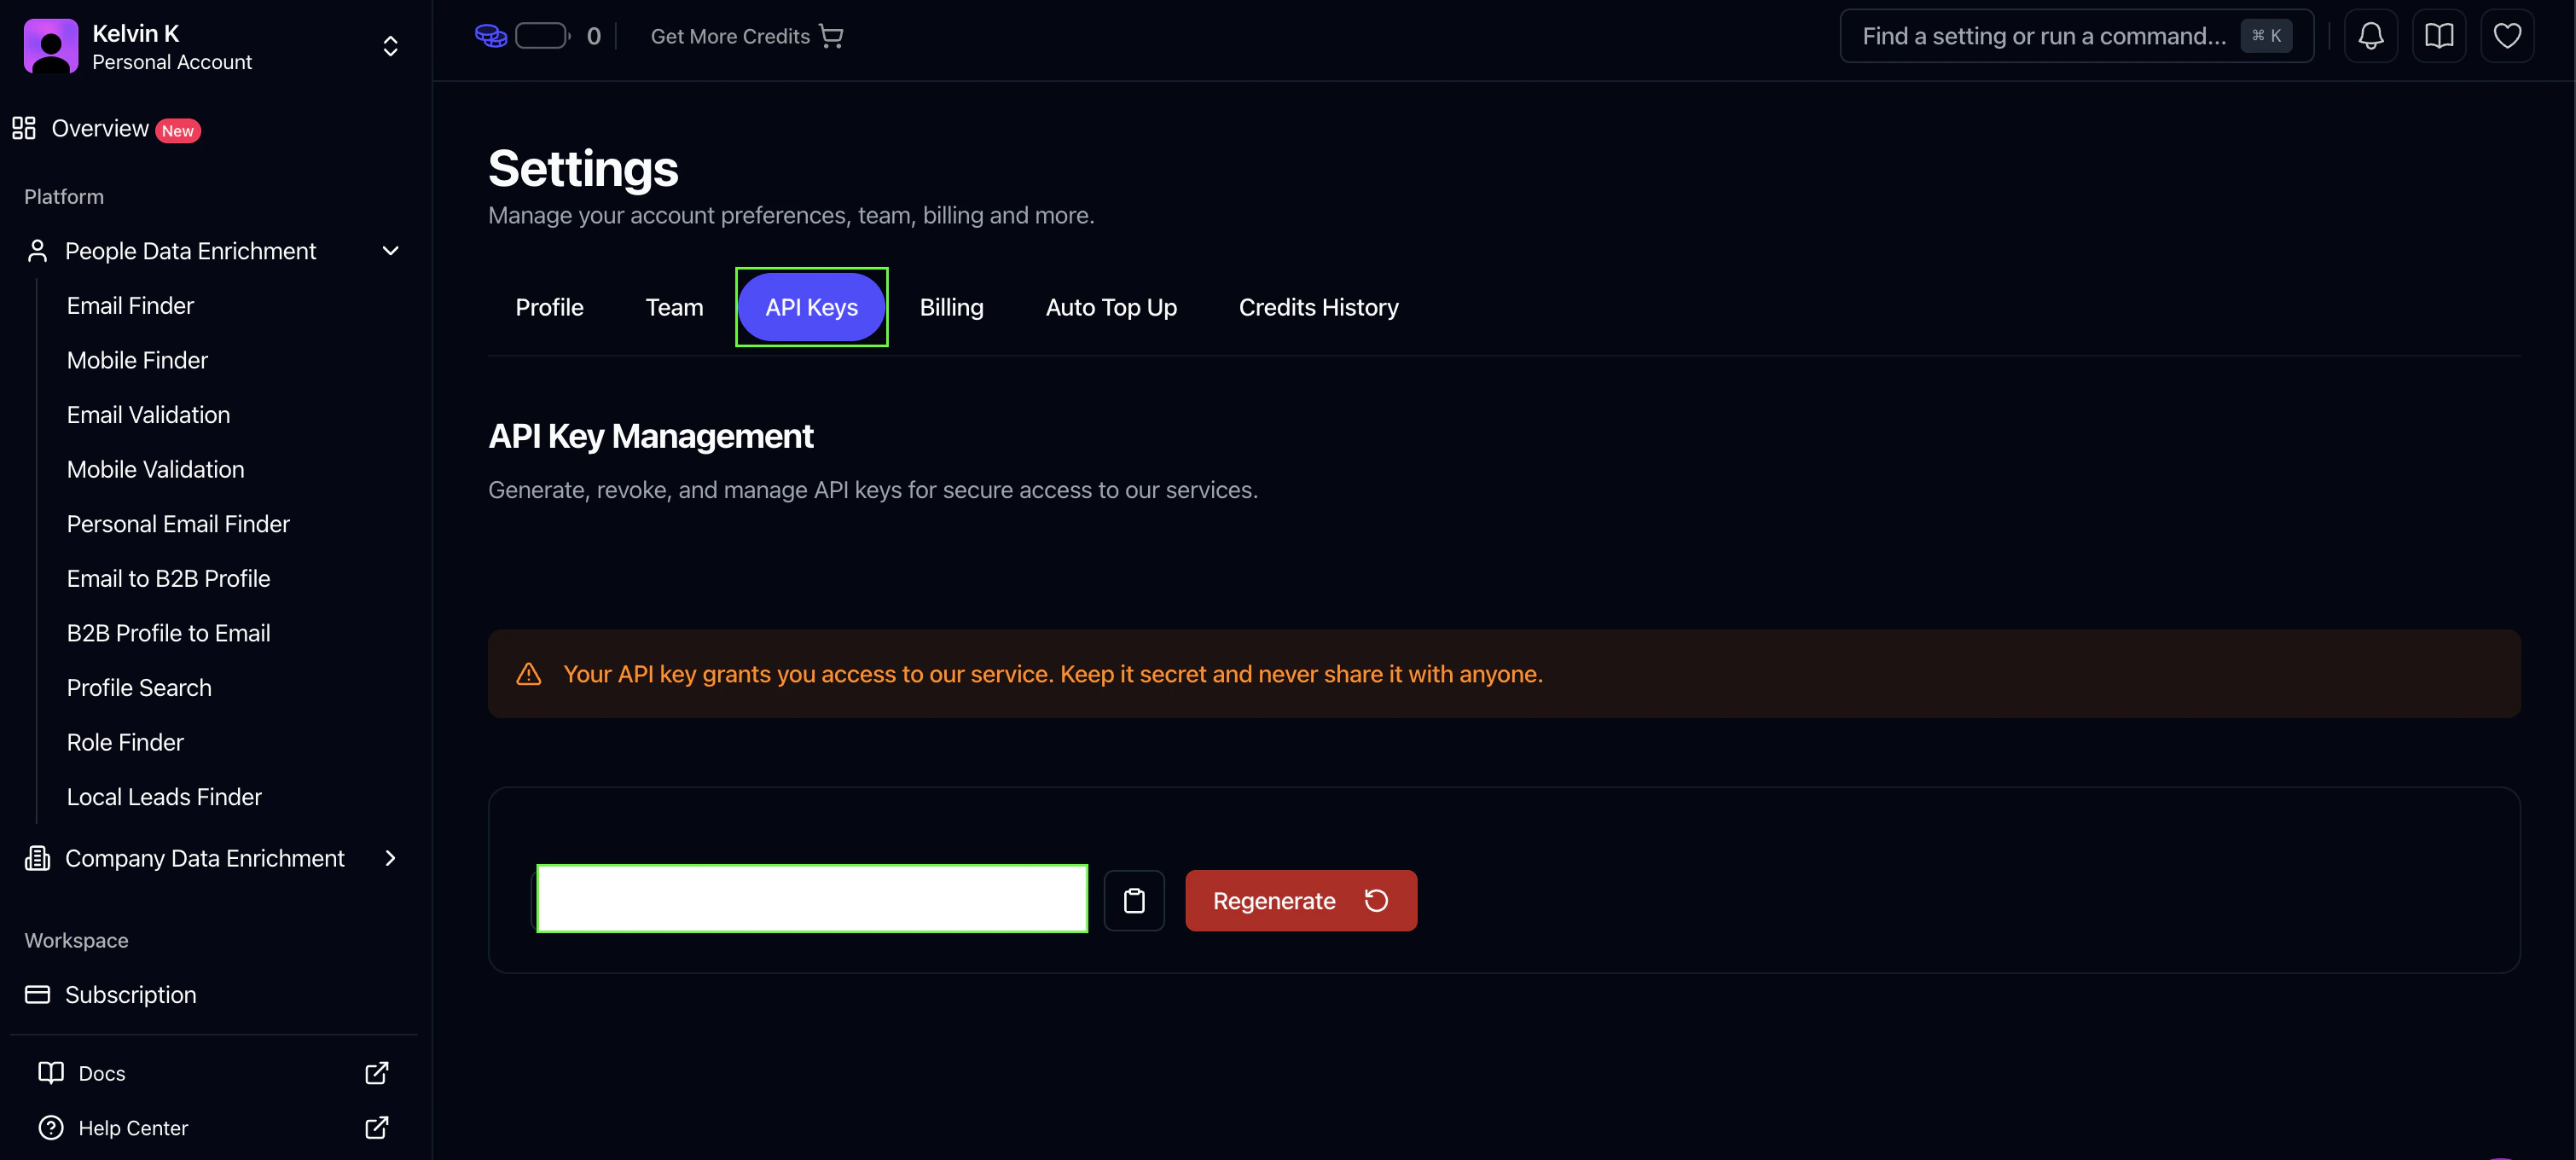Click the credit level battery indicator
Screen dimensions: 2576x1160
coord(542,36)
